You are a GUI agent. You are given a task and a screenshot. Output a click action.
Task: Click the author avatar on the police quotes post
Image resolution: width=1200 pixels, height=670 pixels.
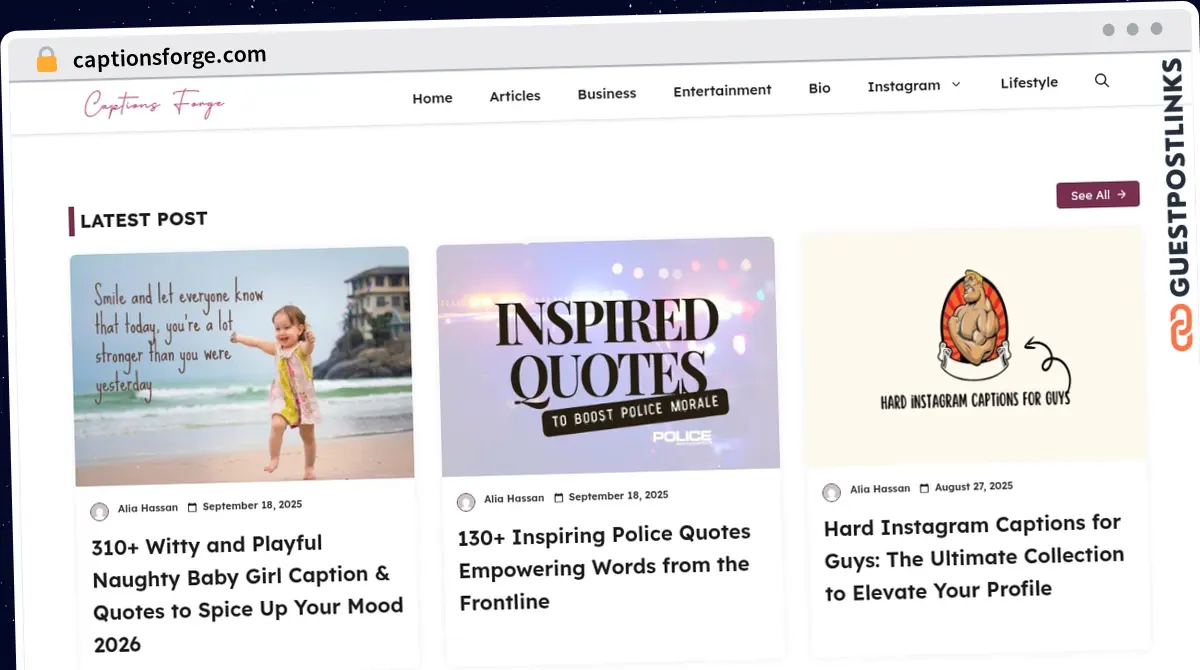pos(466,501)
